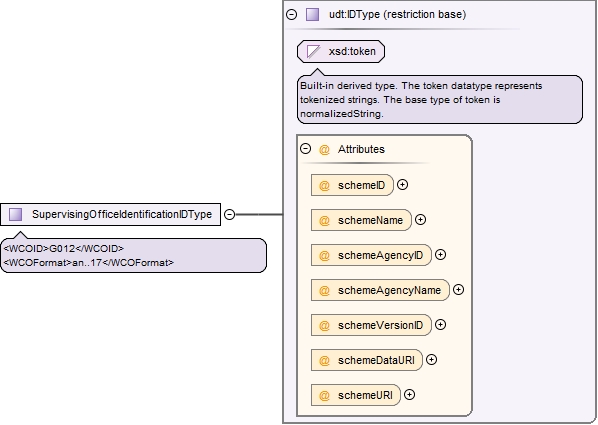Expand the schemeName attribute
This screenshot has width=598, height=425.
click(x=420, y=220)
